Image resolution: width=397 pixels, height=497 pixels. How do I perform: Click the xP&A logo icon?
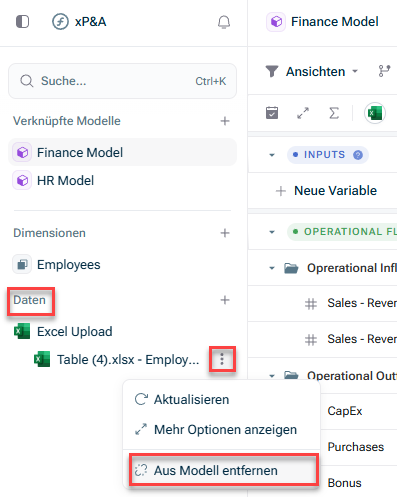pos(60,22)
